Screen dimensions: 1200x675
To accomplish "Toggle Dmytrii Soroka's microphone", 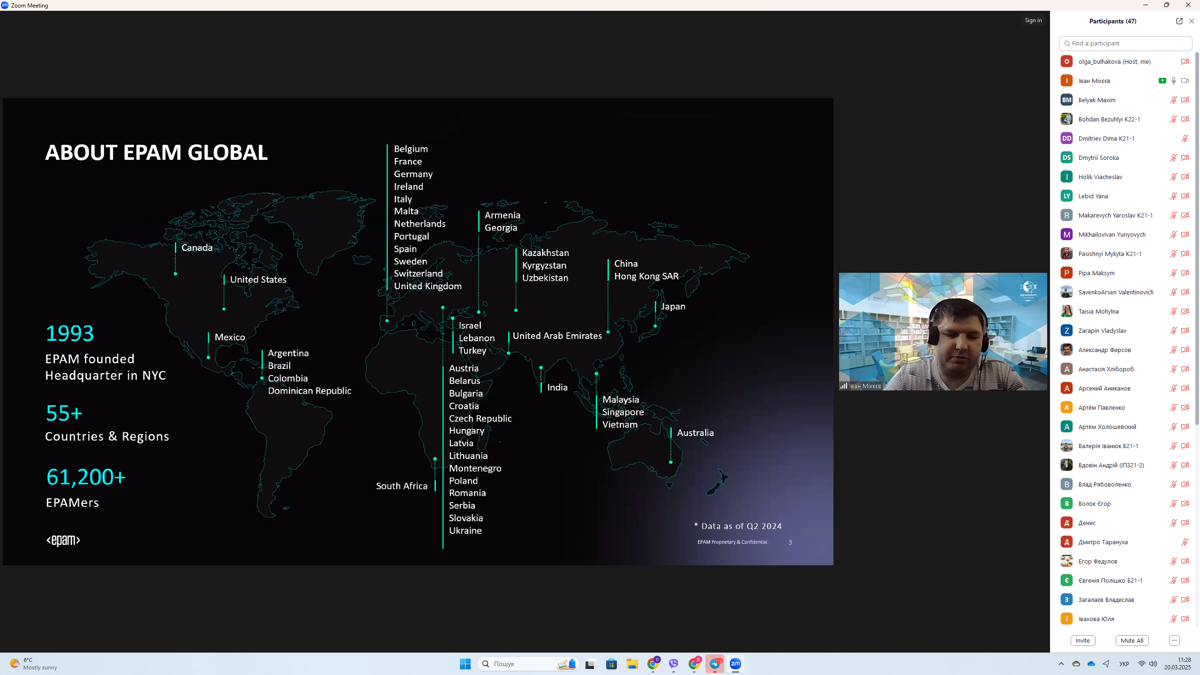I will (x=1174, y=158).
